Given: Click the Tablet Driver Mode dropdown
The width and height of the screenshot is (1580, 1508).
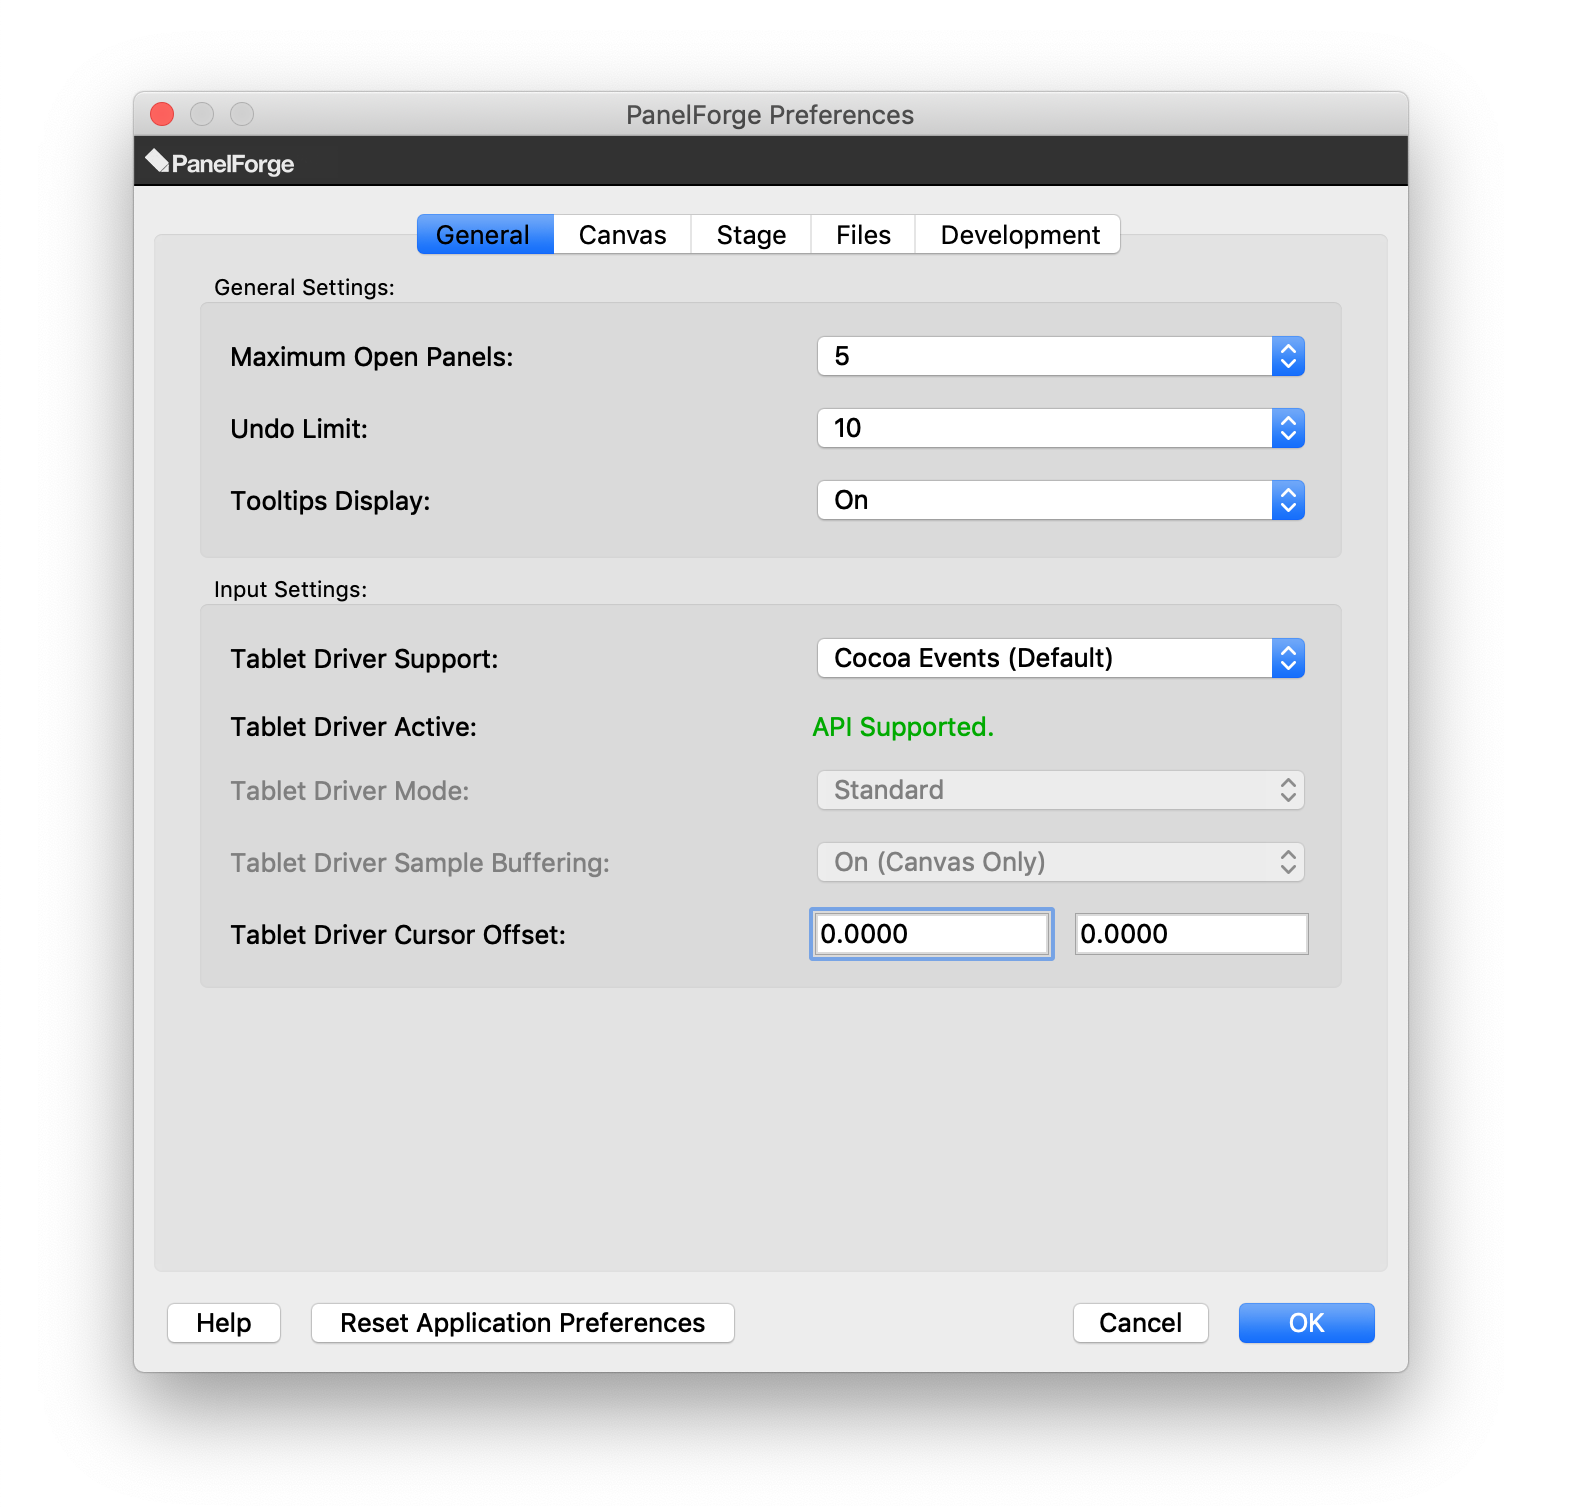Looking at the screenshot, I should coord(1060,791).
